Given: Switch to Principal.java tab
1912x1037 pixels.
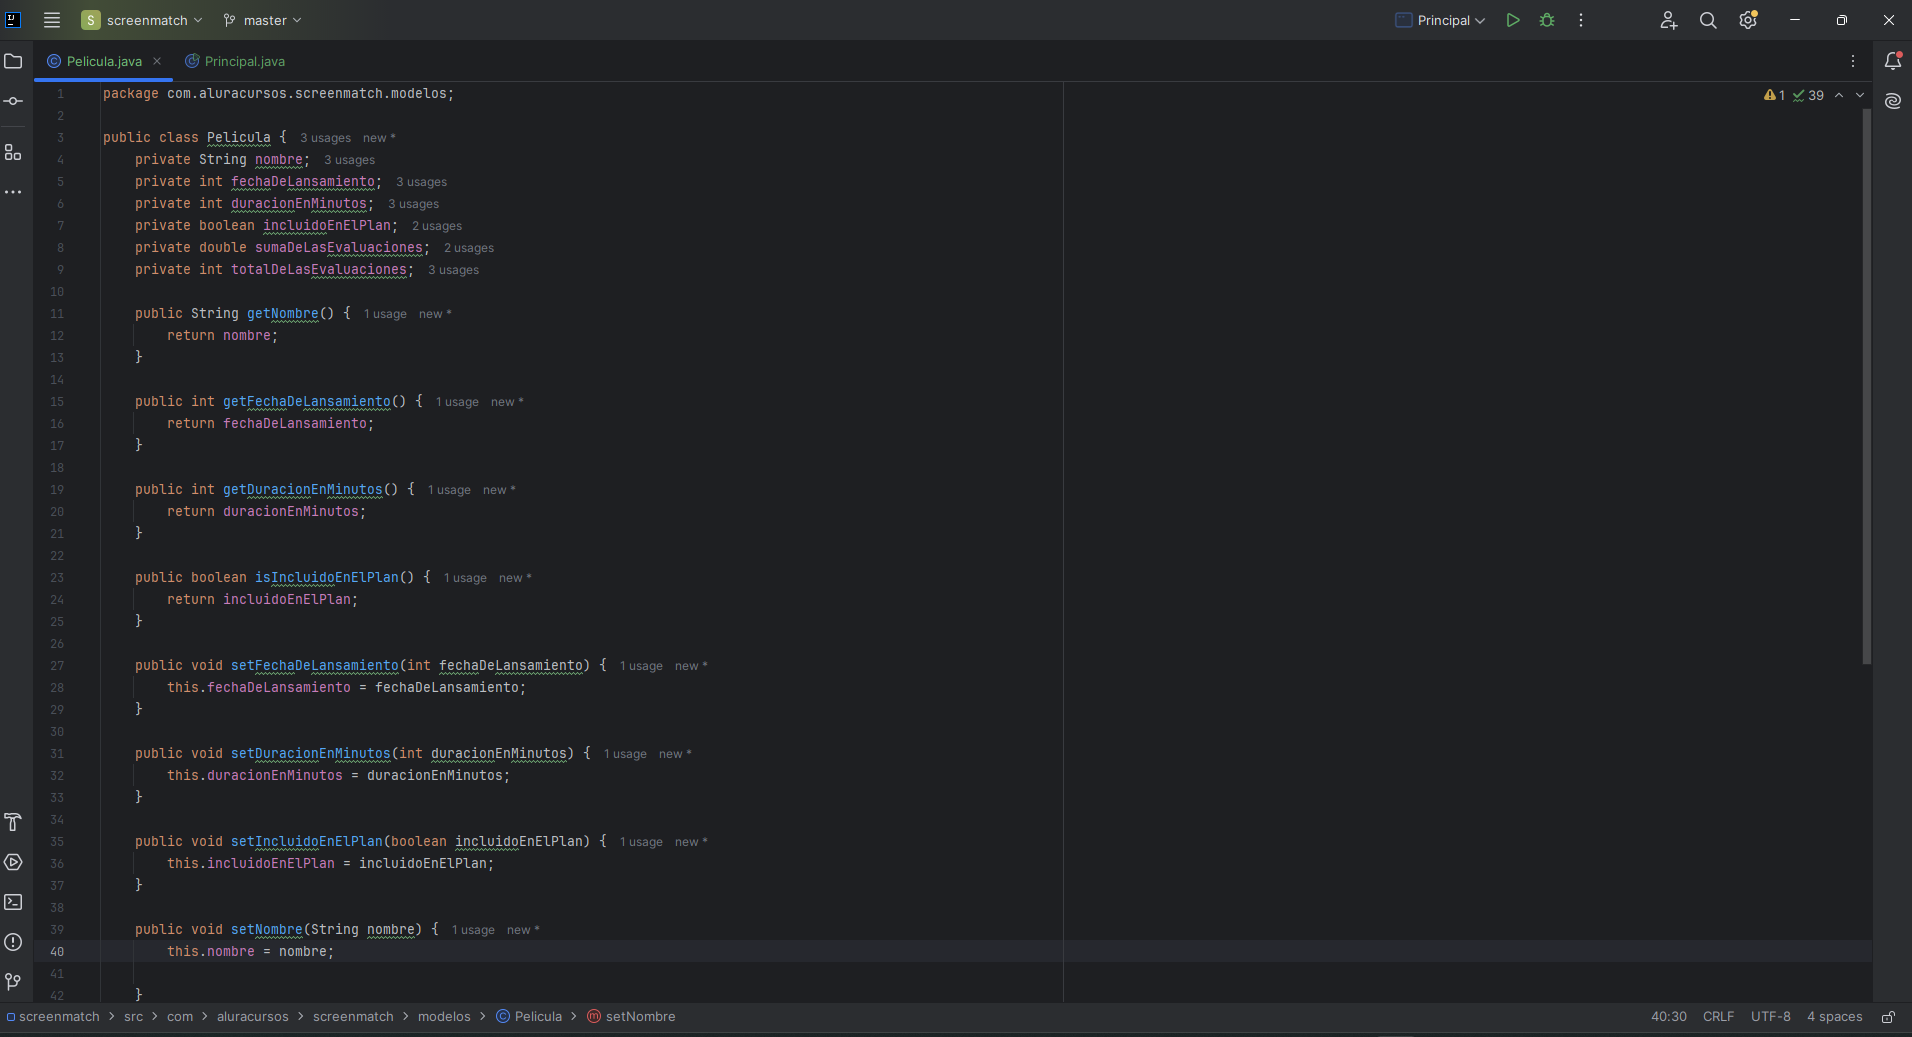Looking at the screenshot, I should point(235,61).
